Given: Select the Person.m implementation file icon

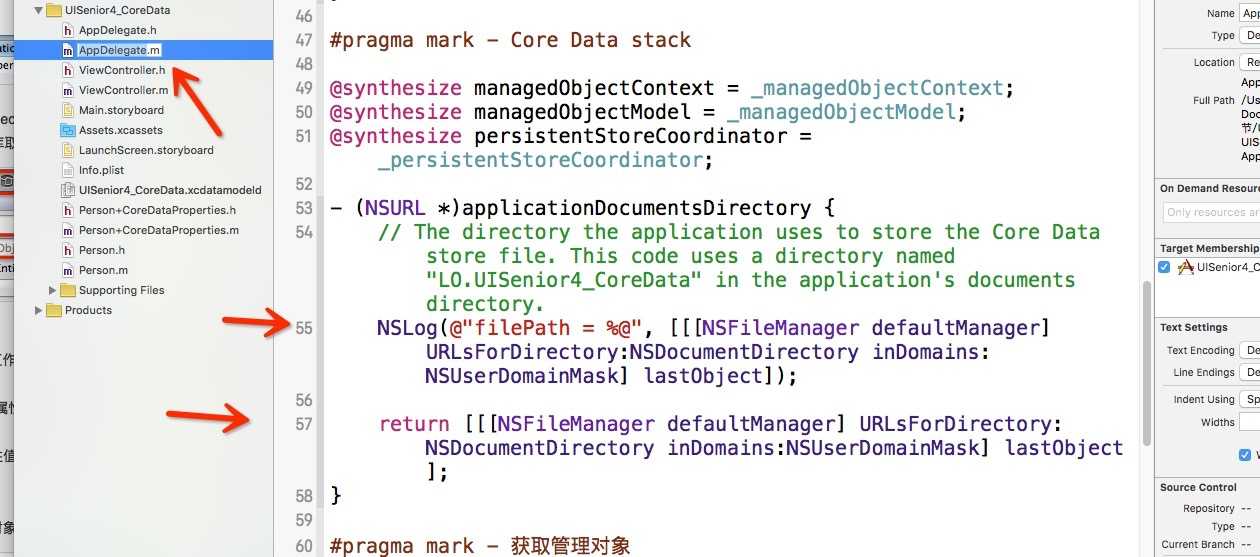Looking at the screenshot, I should pyautogui.click(x=68, y=270).
